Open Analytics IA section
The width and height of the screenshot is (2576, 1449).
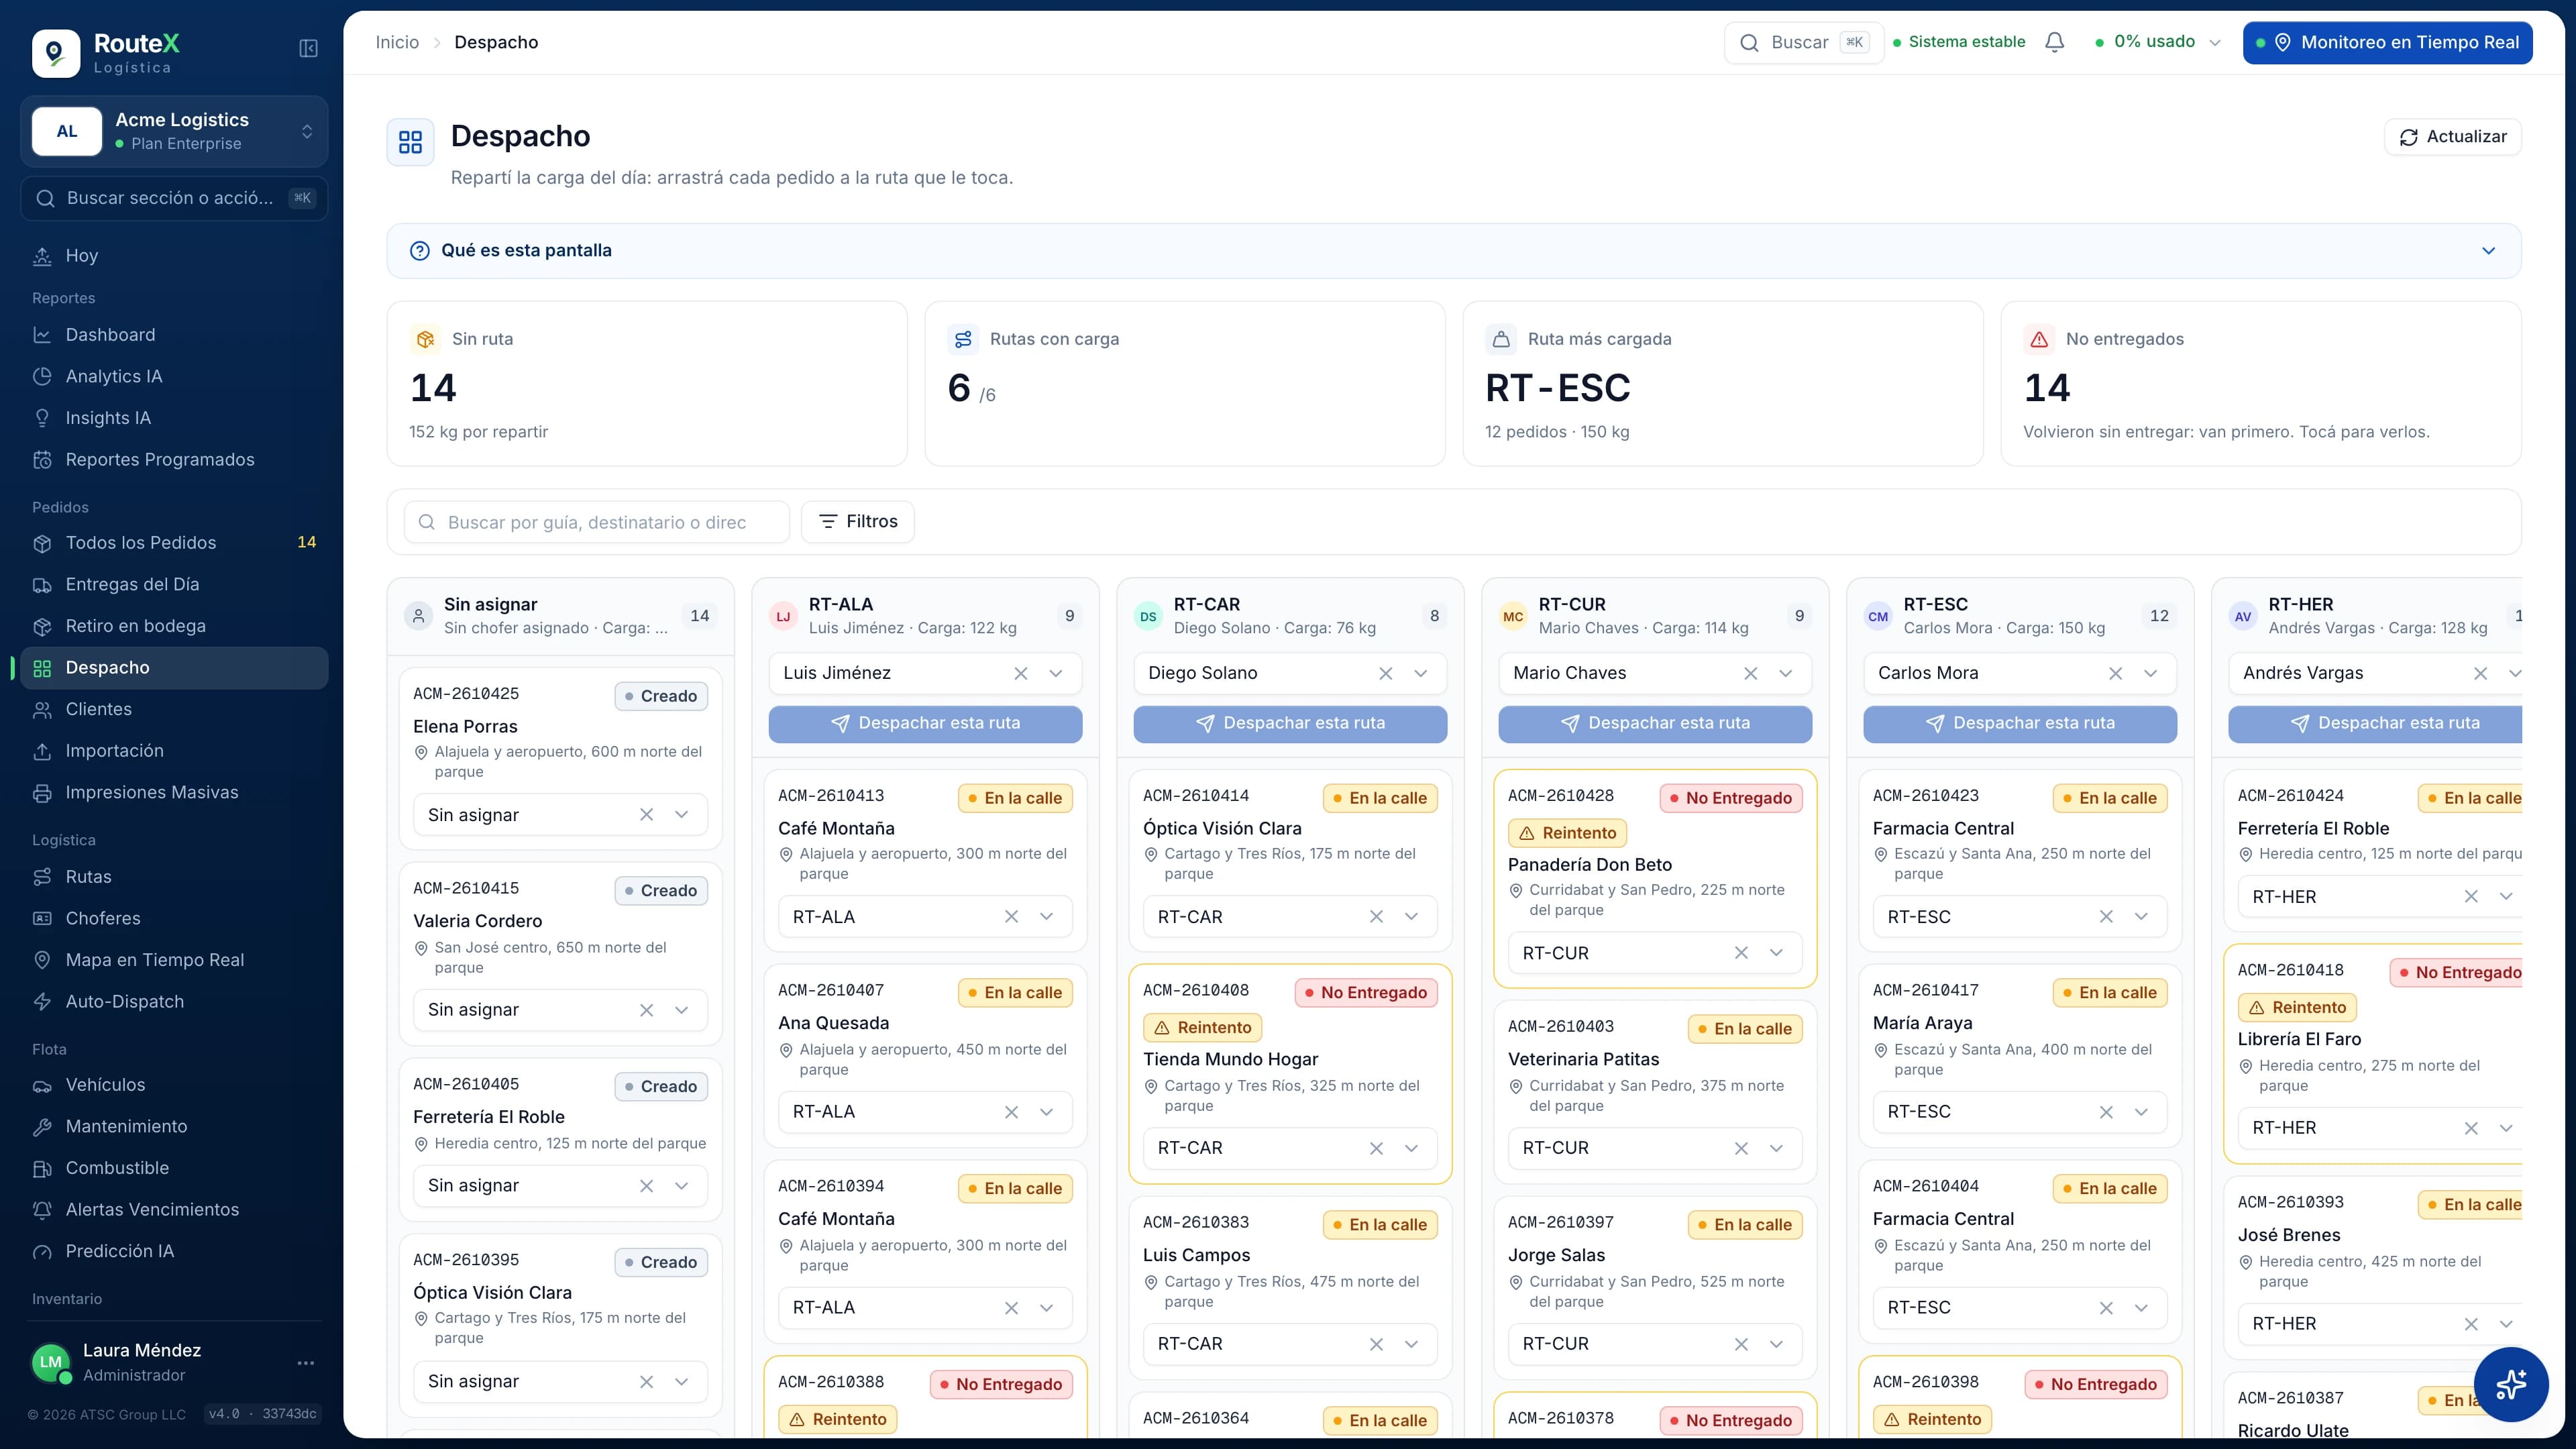click(174, 377)
